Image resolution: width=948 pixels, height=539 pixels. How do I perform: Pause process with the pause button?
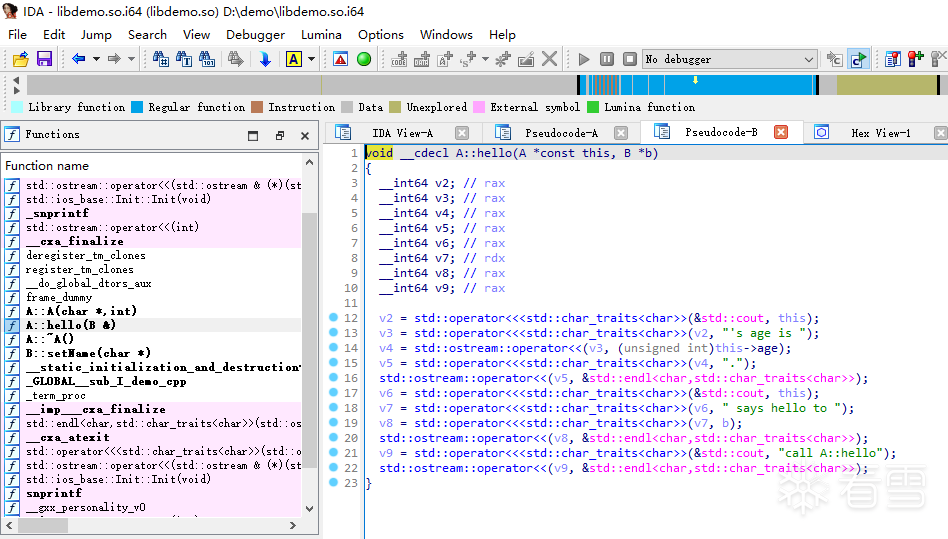[606, 59]
